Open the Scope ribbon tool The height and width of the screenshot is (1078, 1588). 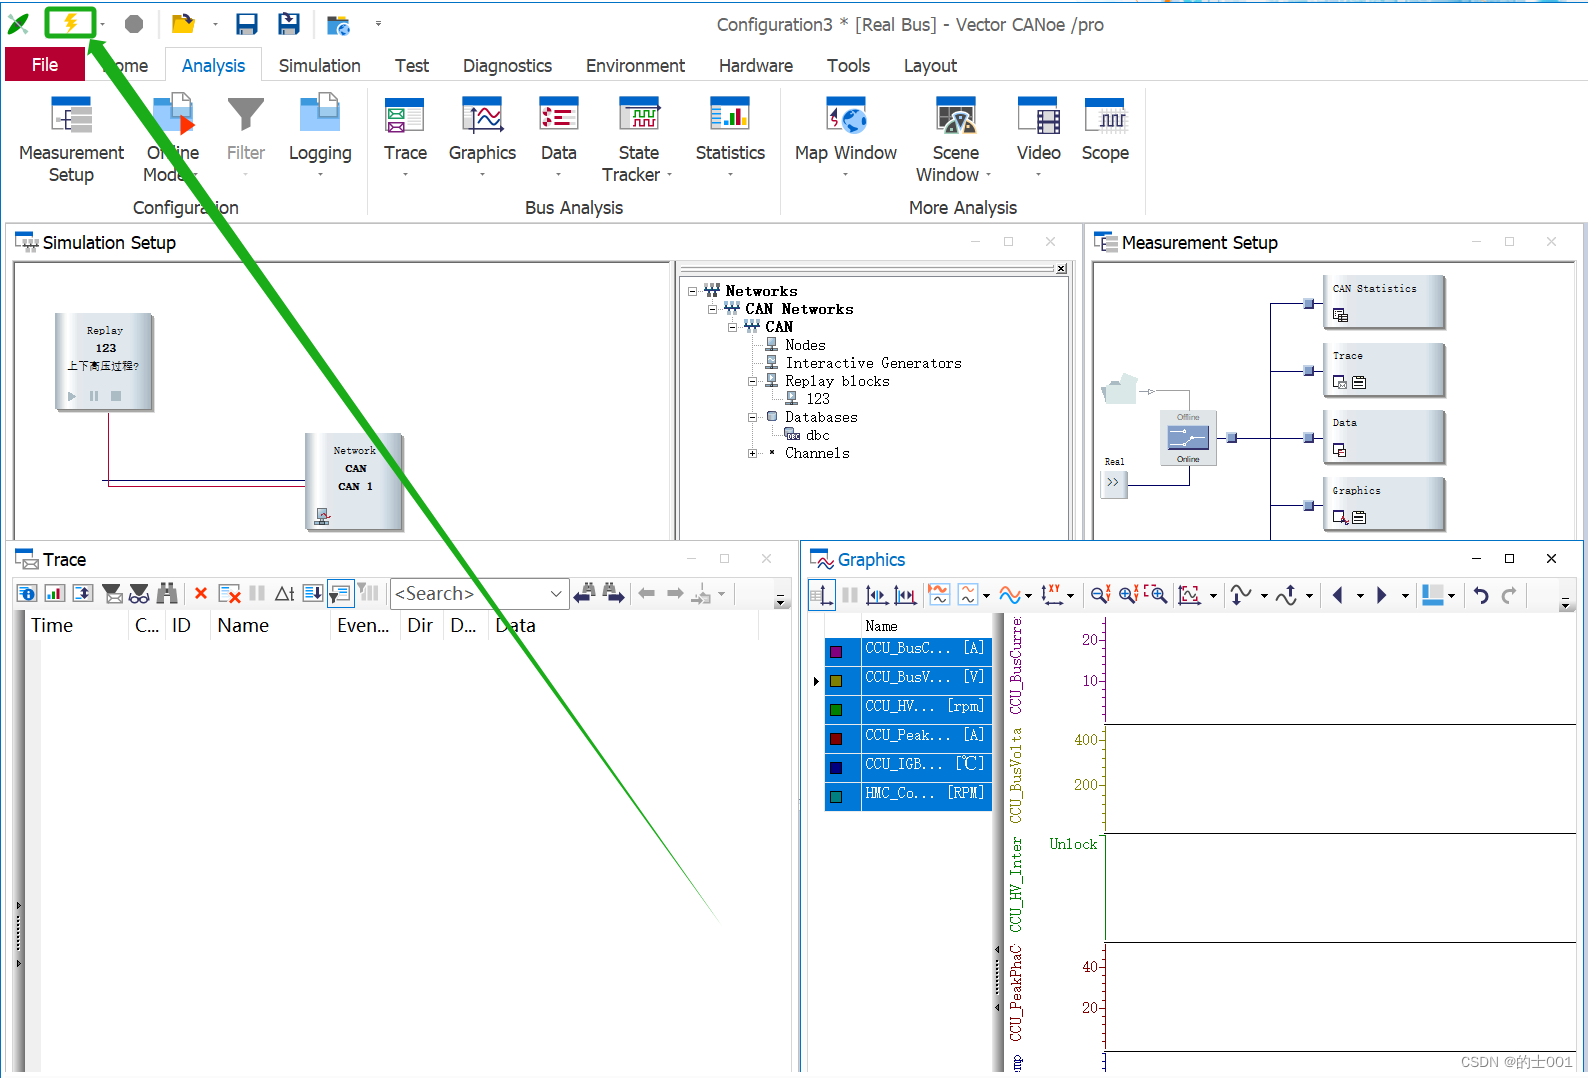tap(1105, 130)
